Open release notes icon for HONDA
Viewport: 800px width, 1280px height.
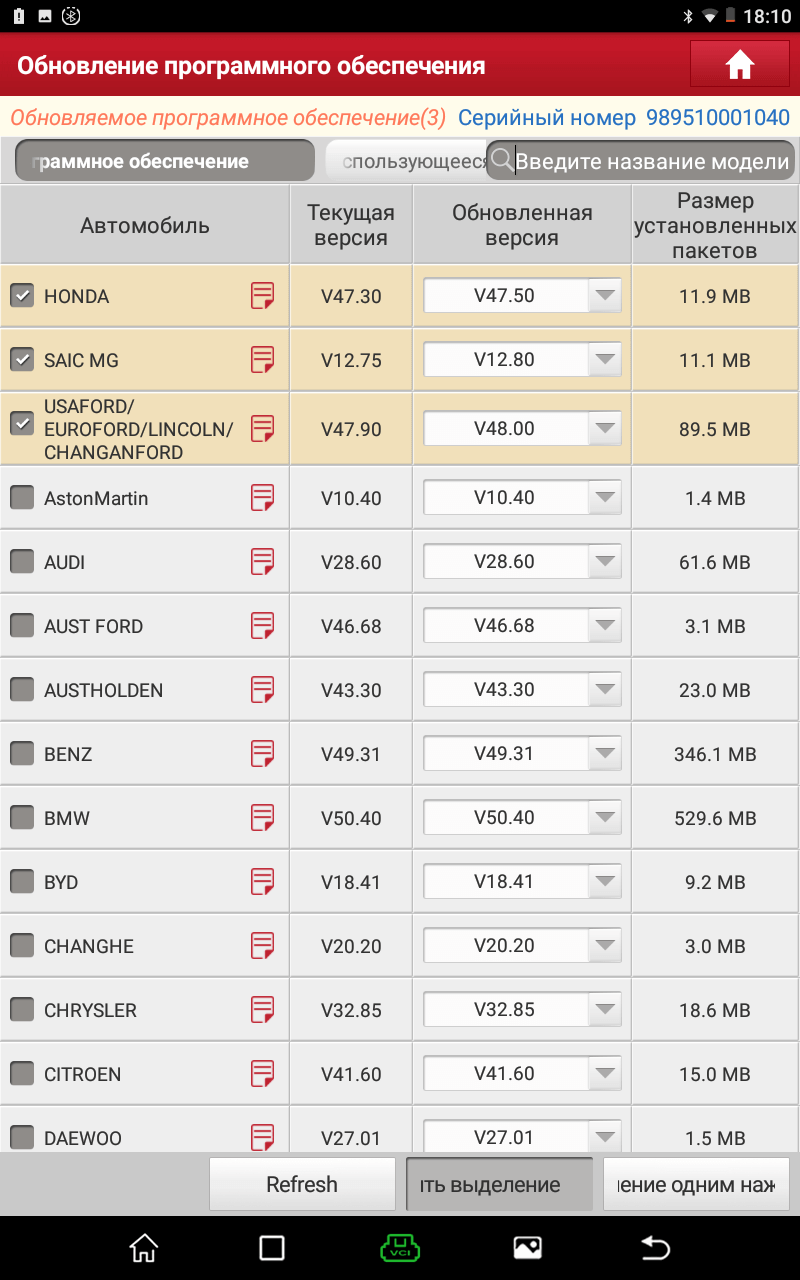click(x=262, y=296)
